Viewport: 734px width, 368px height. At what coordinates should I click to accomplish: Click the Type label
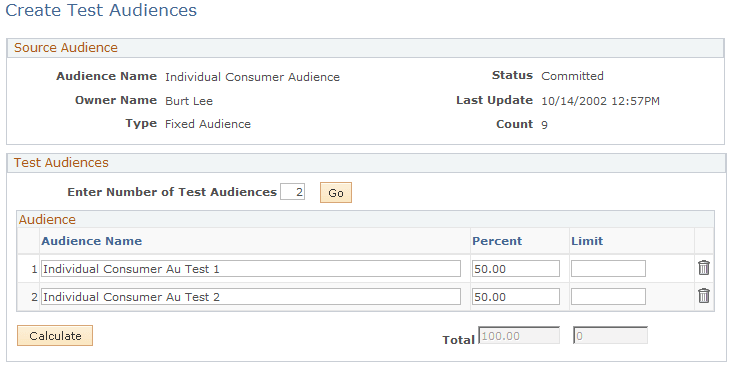pos(141,124)
